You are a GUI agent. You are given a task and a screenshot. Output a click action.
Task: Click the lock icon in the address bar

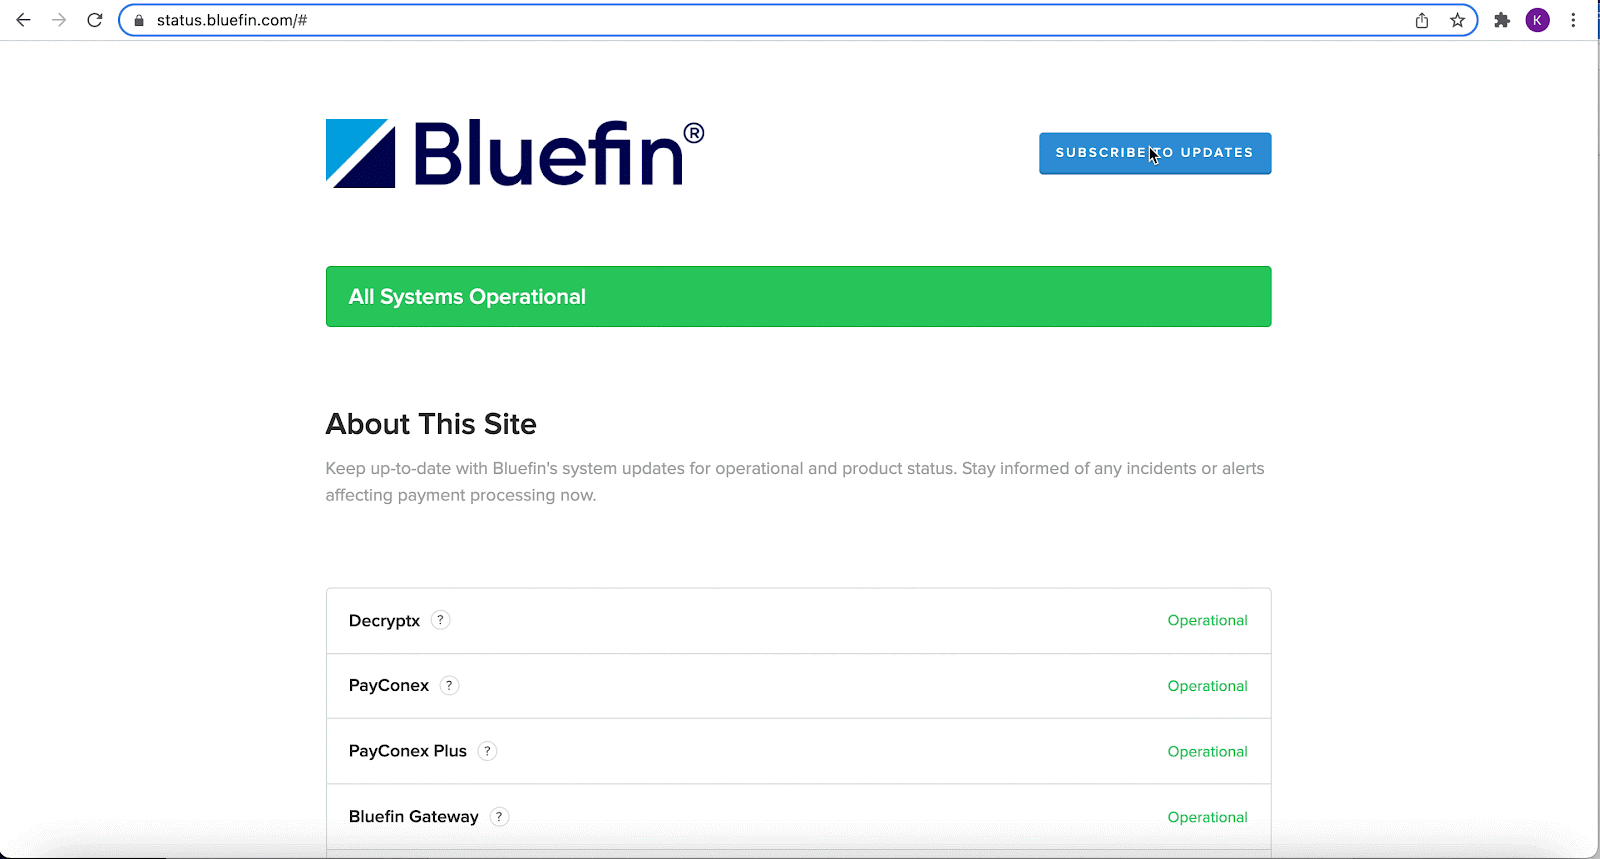click(x=139, y=20)
